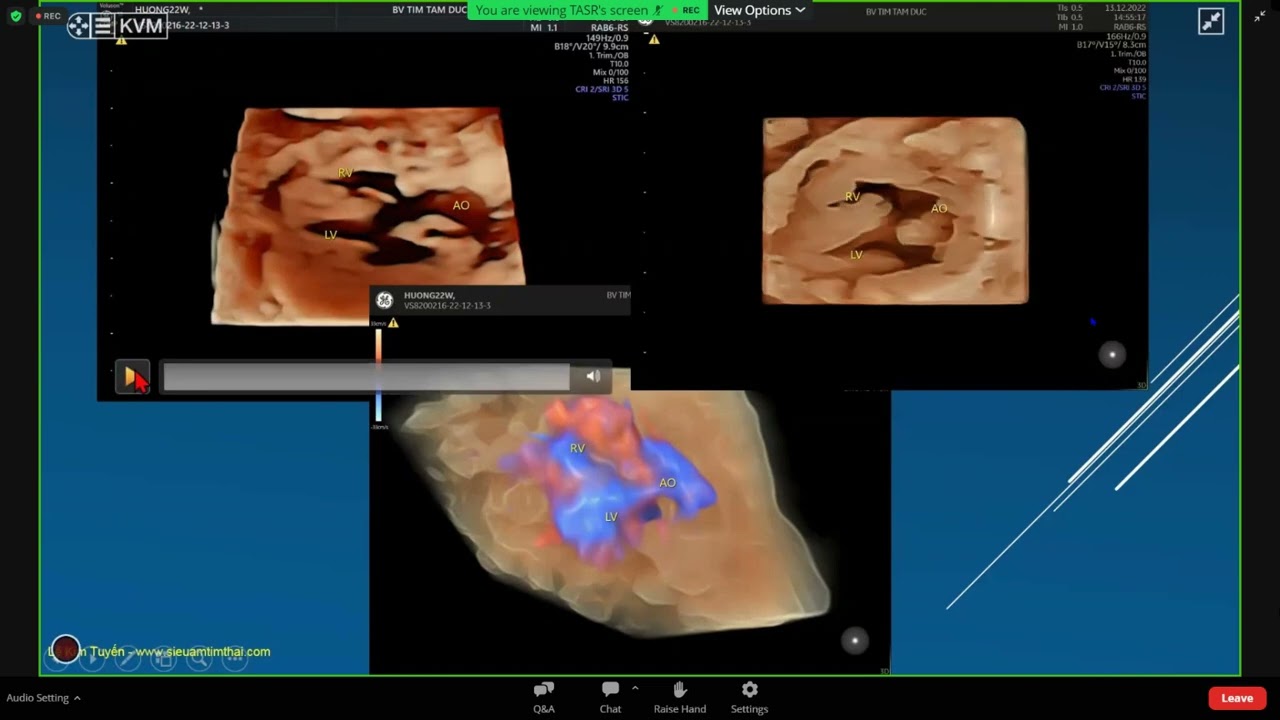Click the AO label in the top-left image
The height and width of the screenshot is (720, 1280).
click(461, 205)
